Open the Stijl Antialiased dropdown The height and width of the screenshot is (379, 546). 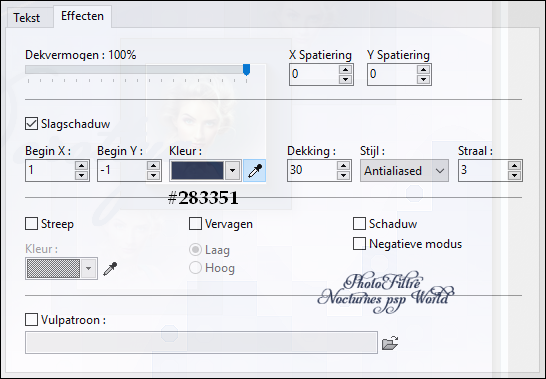(404, 171)
